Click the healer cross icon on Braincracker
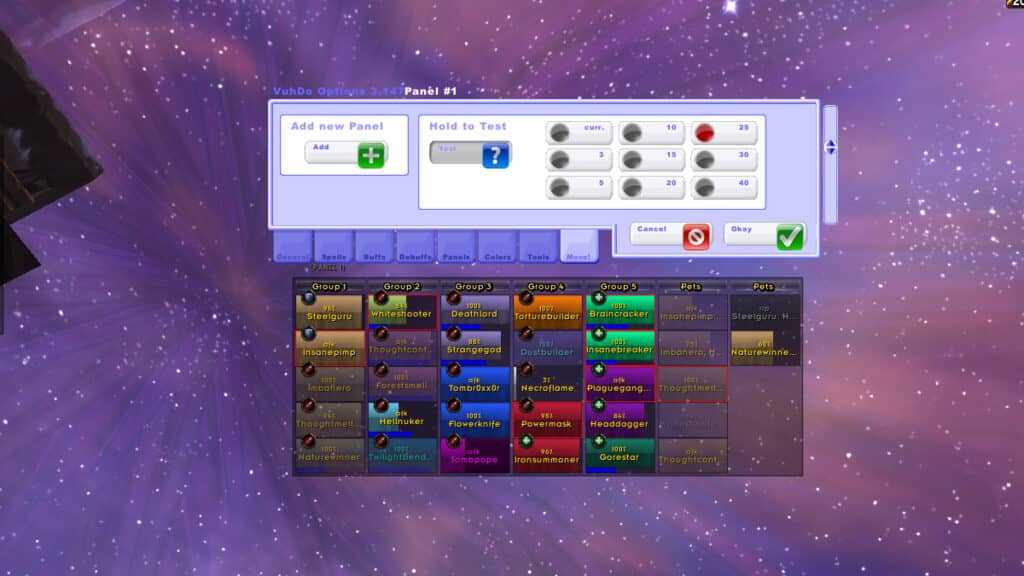This screenshot has height=576, width=1024. 598,298
